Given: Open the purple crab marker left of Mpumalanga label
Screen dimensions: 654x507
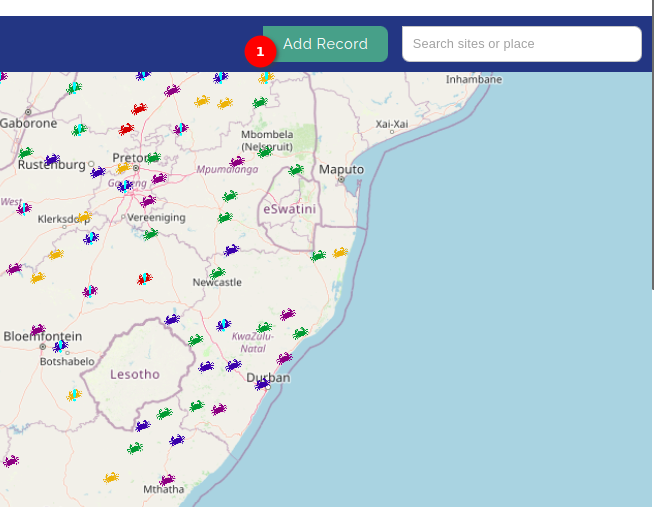Looking at the screenshot, I should [x=237, y=161].
